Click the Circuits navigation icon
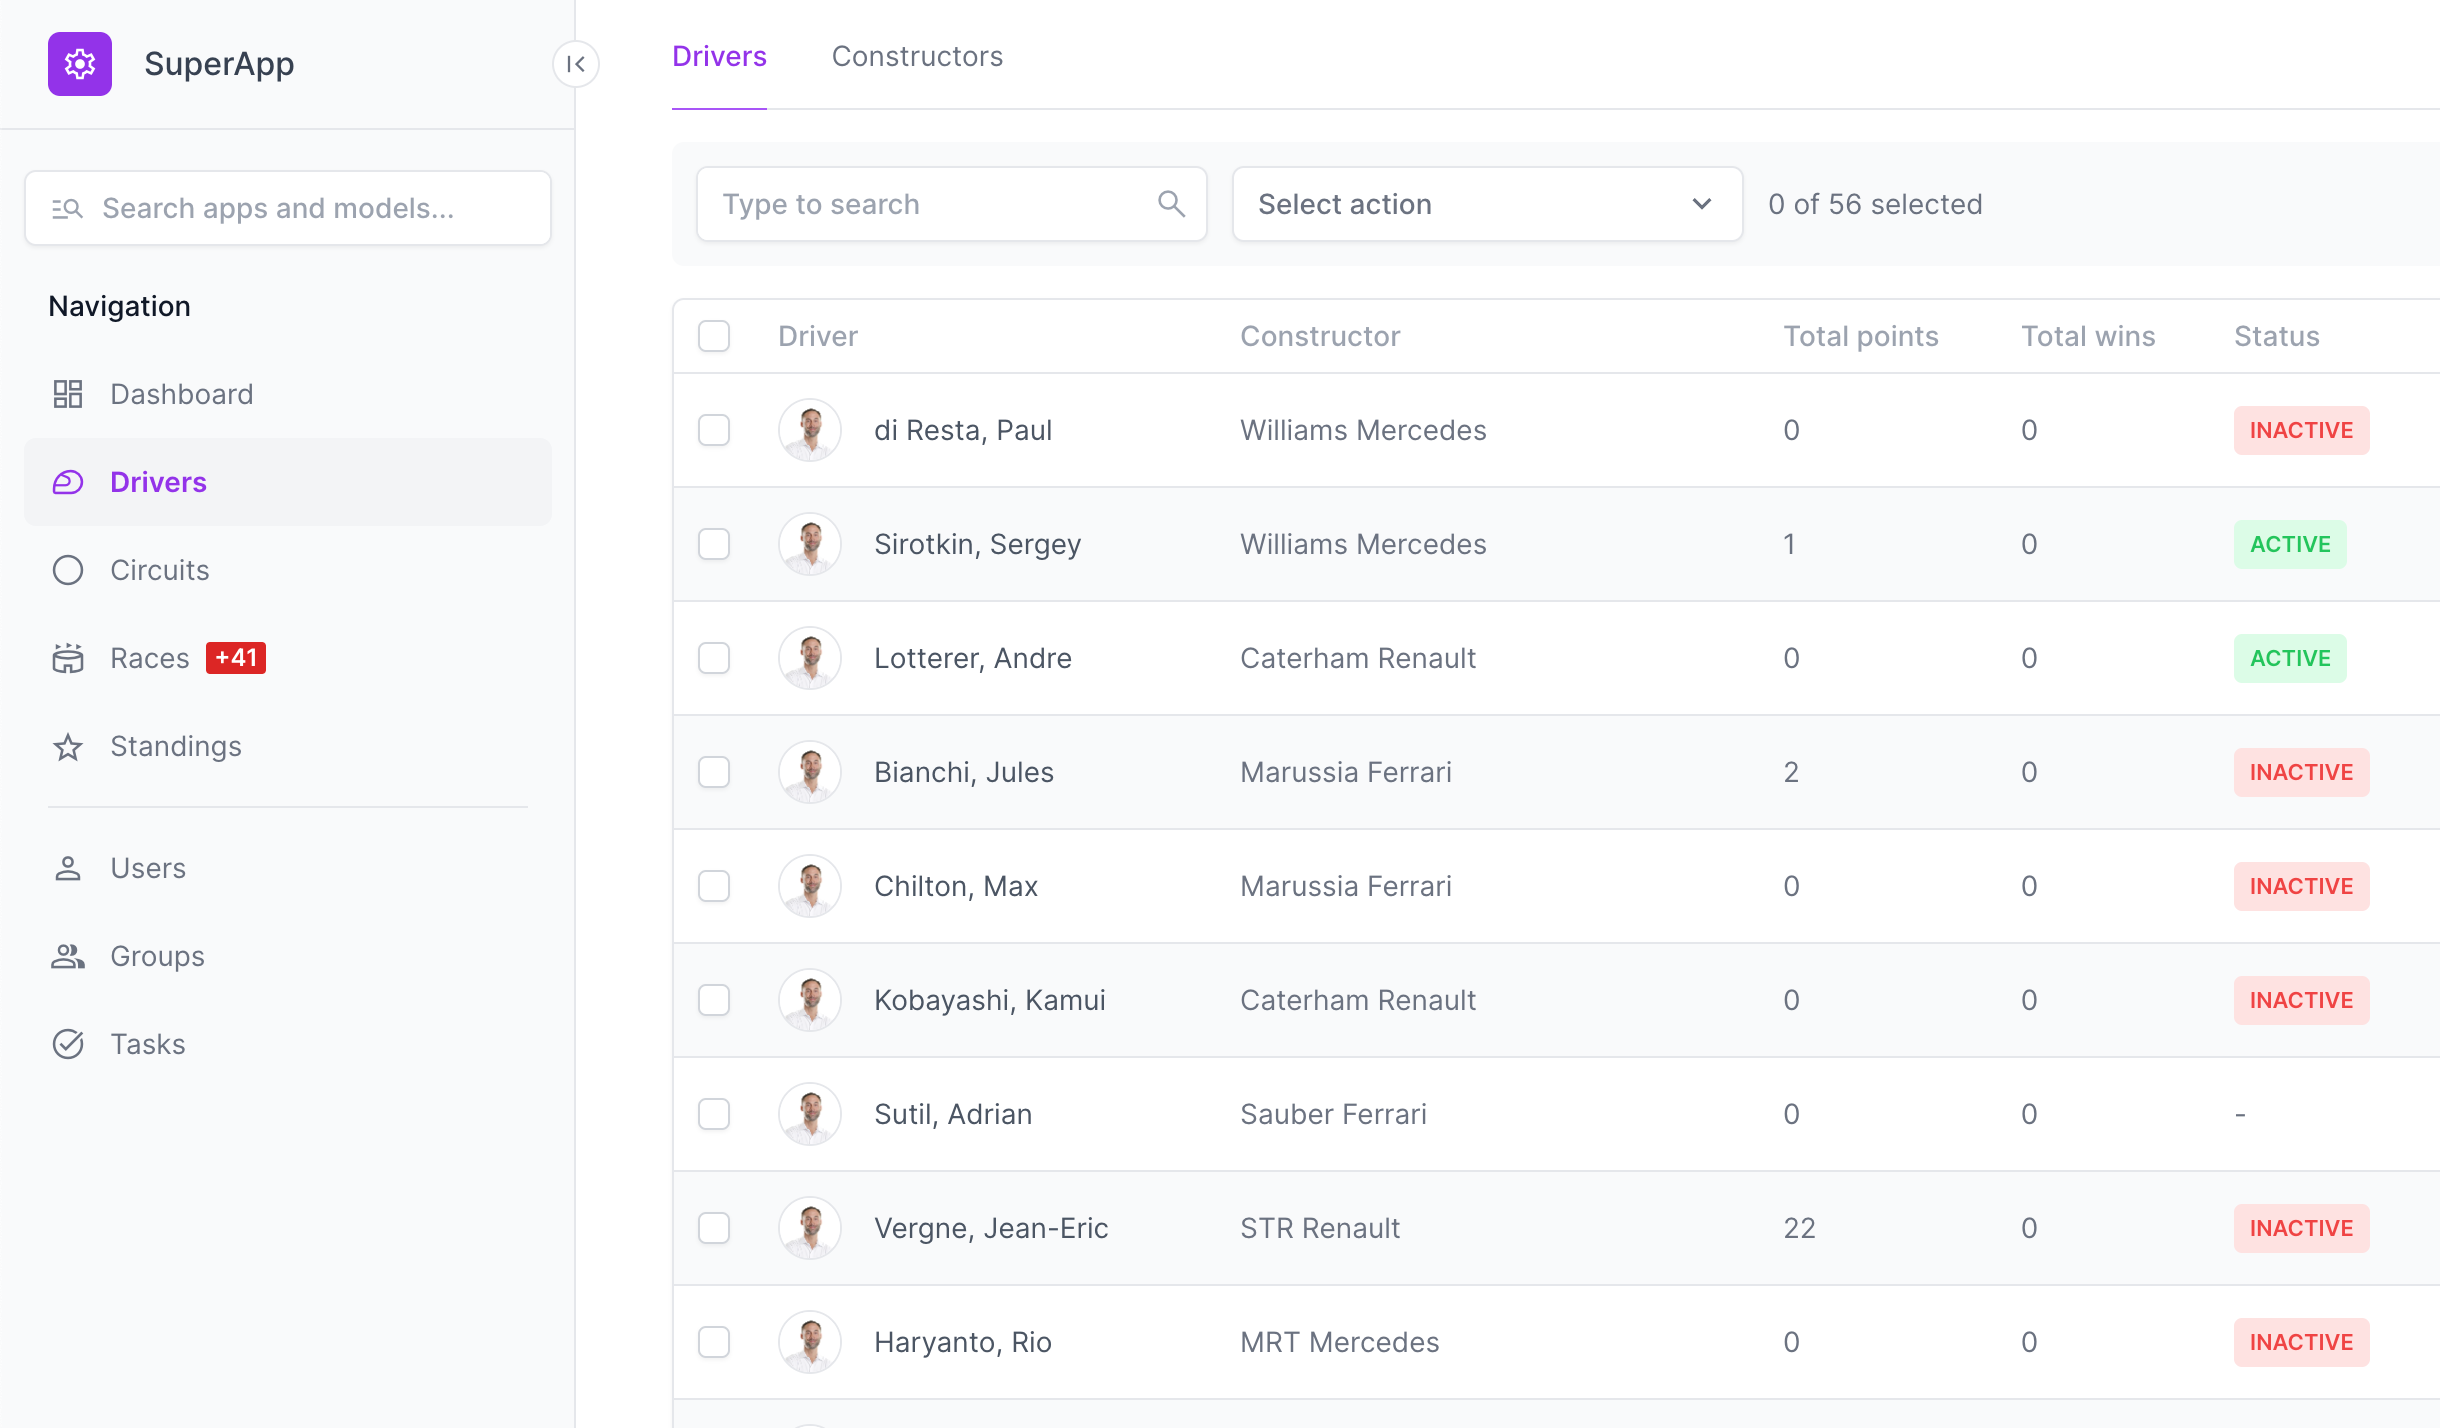 (68, 570)
